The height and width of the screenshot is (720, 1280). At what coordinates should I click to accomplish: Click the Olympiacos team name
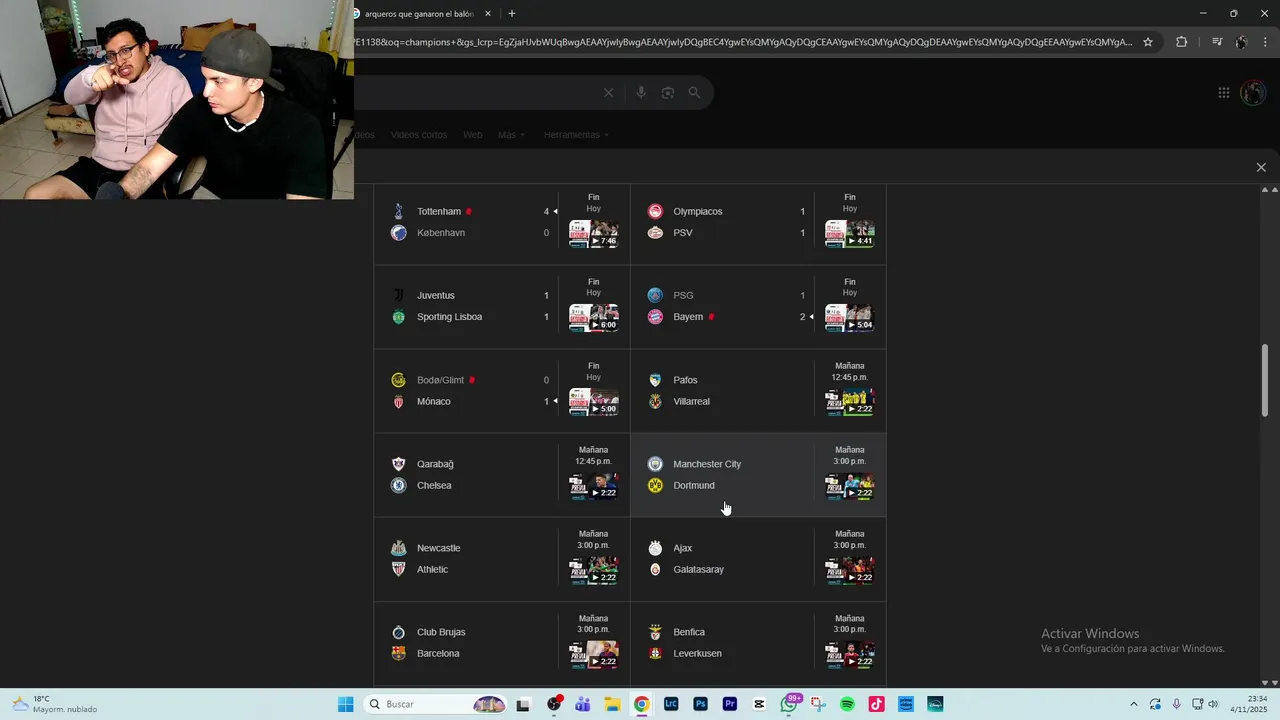(x=697, y=212)
